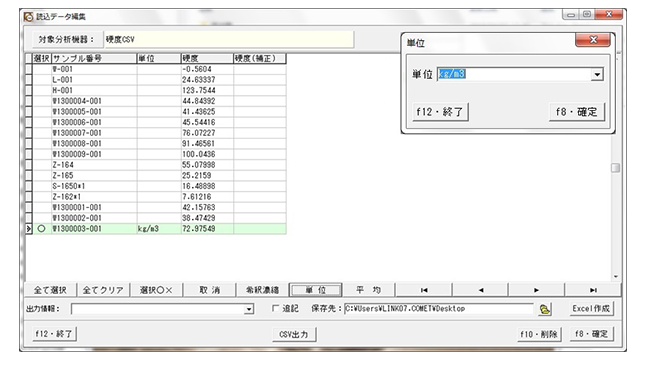Select cell value 55.07998
Screen dimensions: 648x366
pos(207,165)
